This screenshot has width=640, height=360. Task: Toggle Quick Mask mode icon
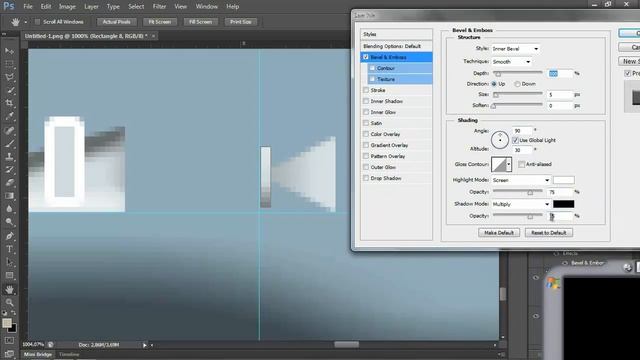(x=9, y=340)
